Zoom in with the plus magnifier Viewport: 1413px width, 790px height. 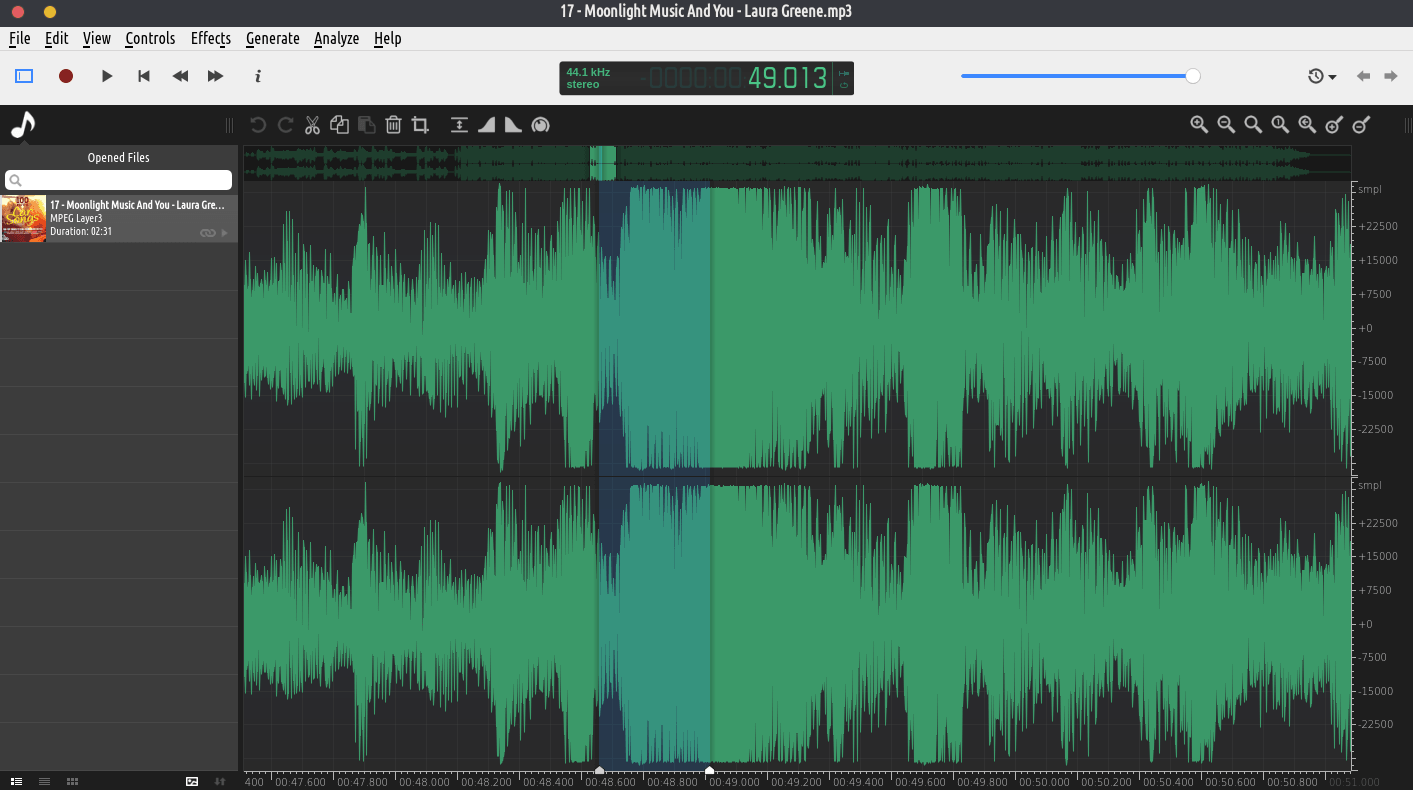coord(1199,124)
